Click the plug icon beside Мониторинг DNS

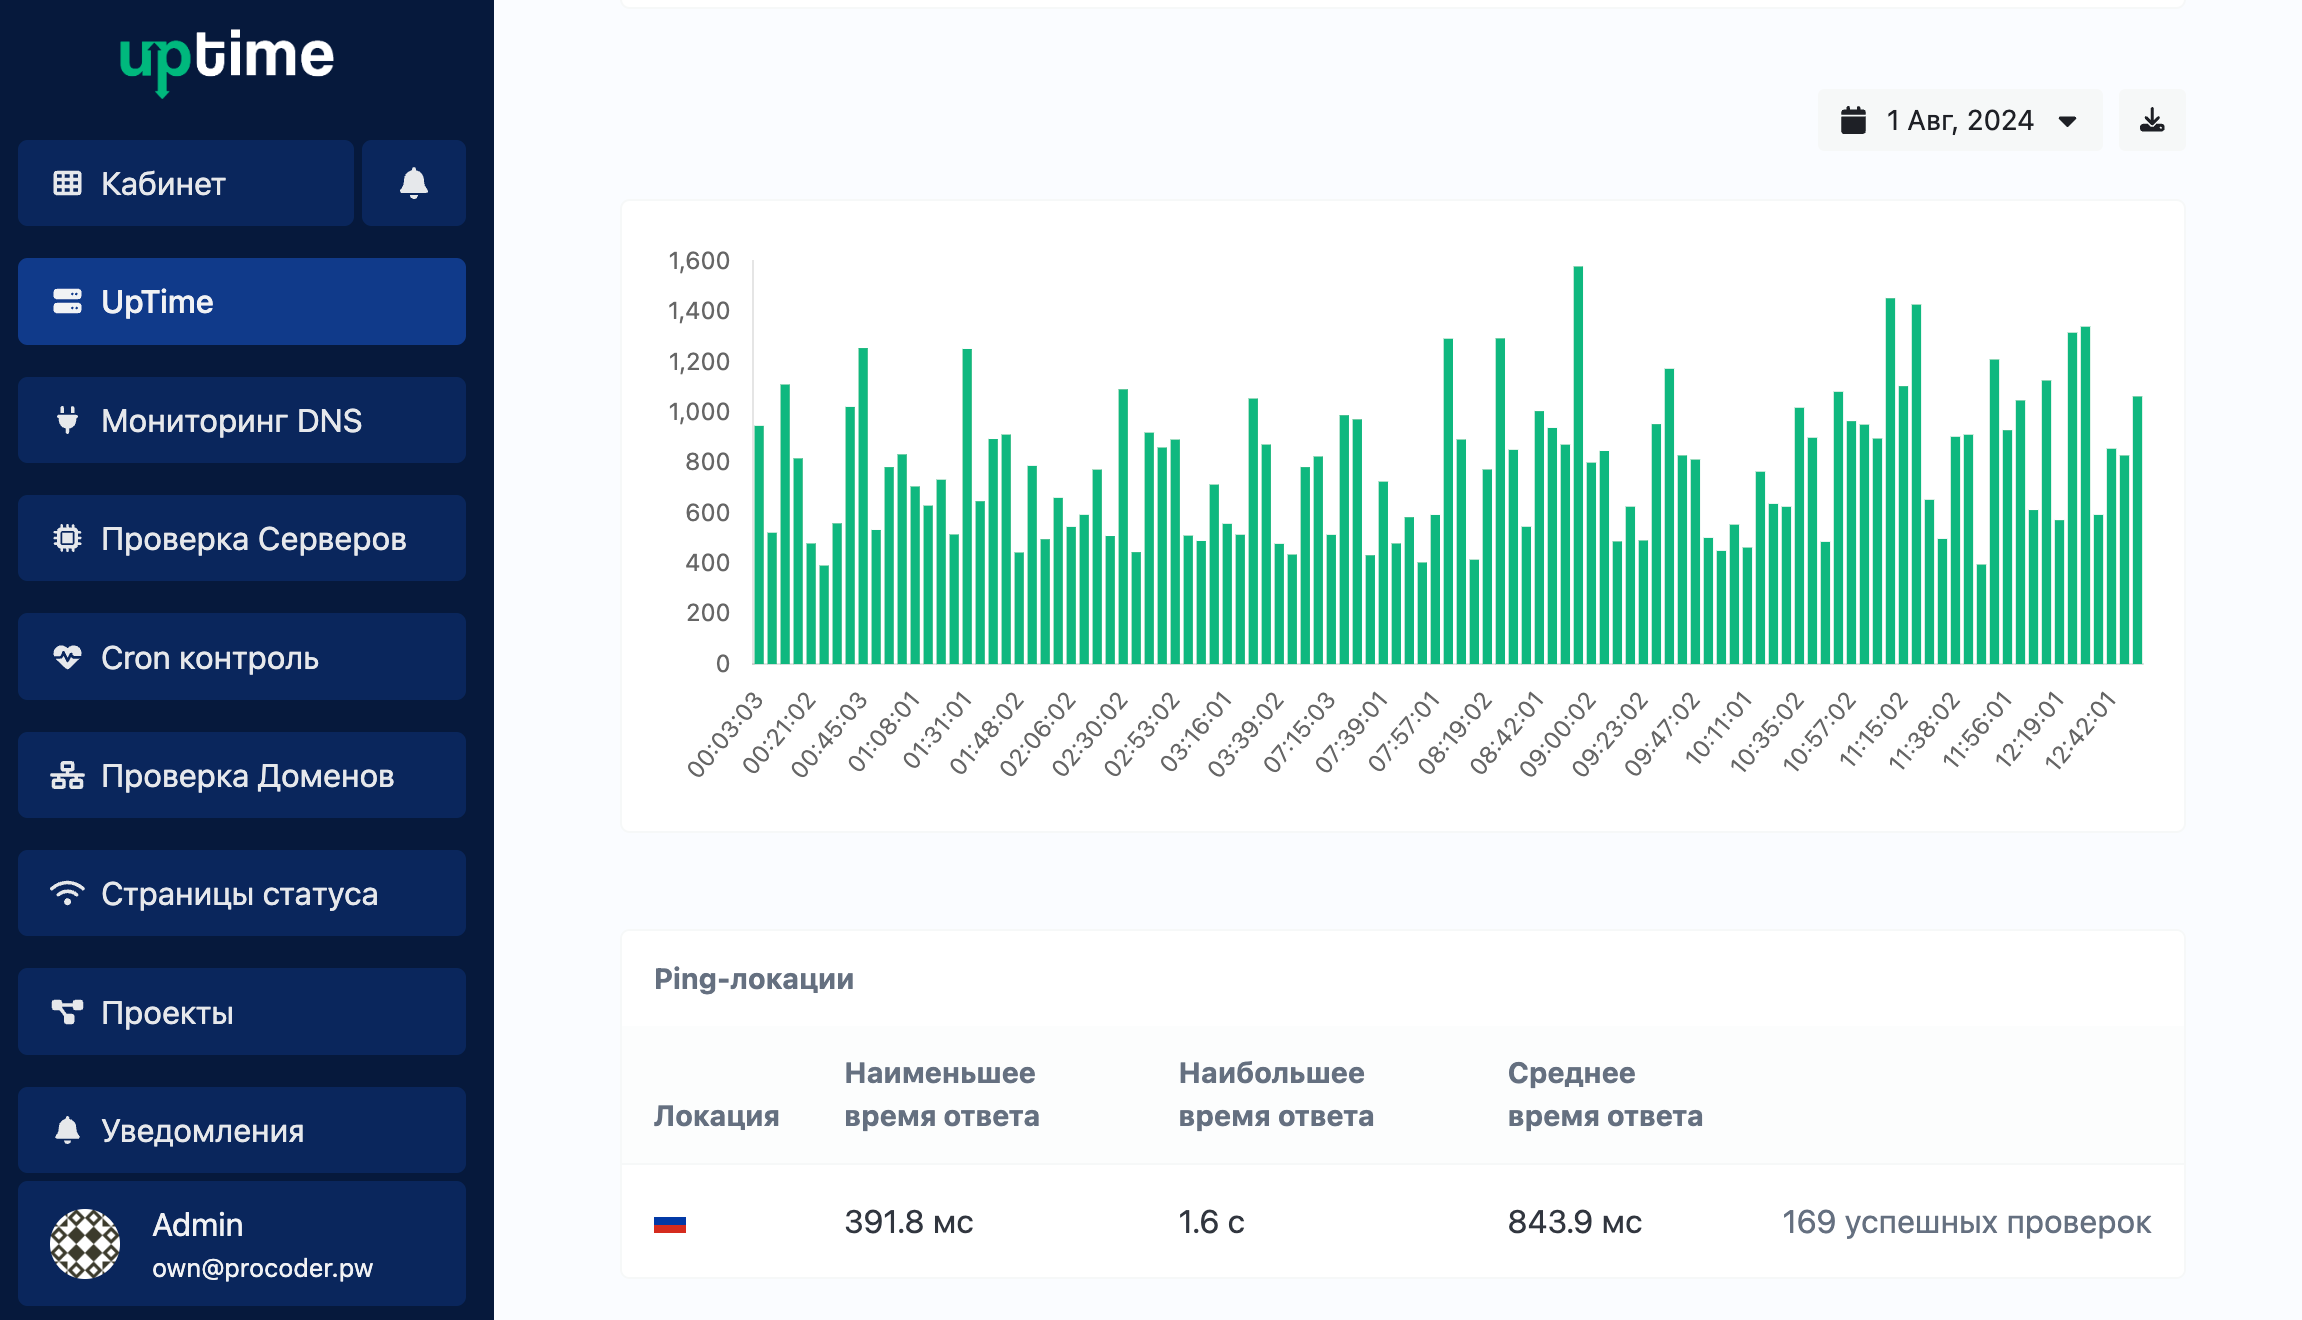[x=67, y=420]
